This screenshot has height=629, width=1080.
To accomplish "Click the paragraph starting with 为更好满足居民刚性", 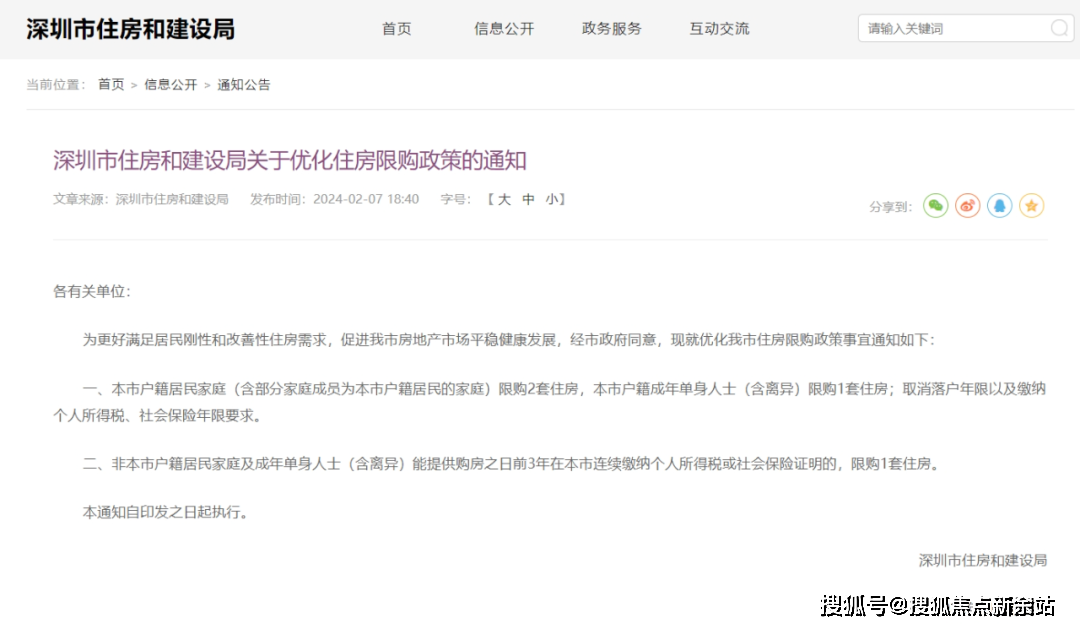I will (x=509, y=340).
